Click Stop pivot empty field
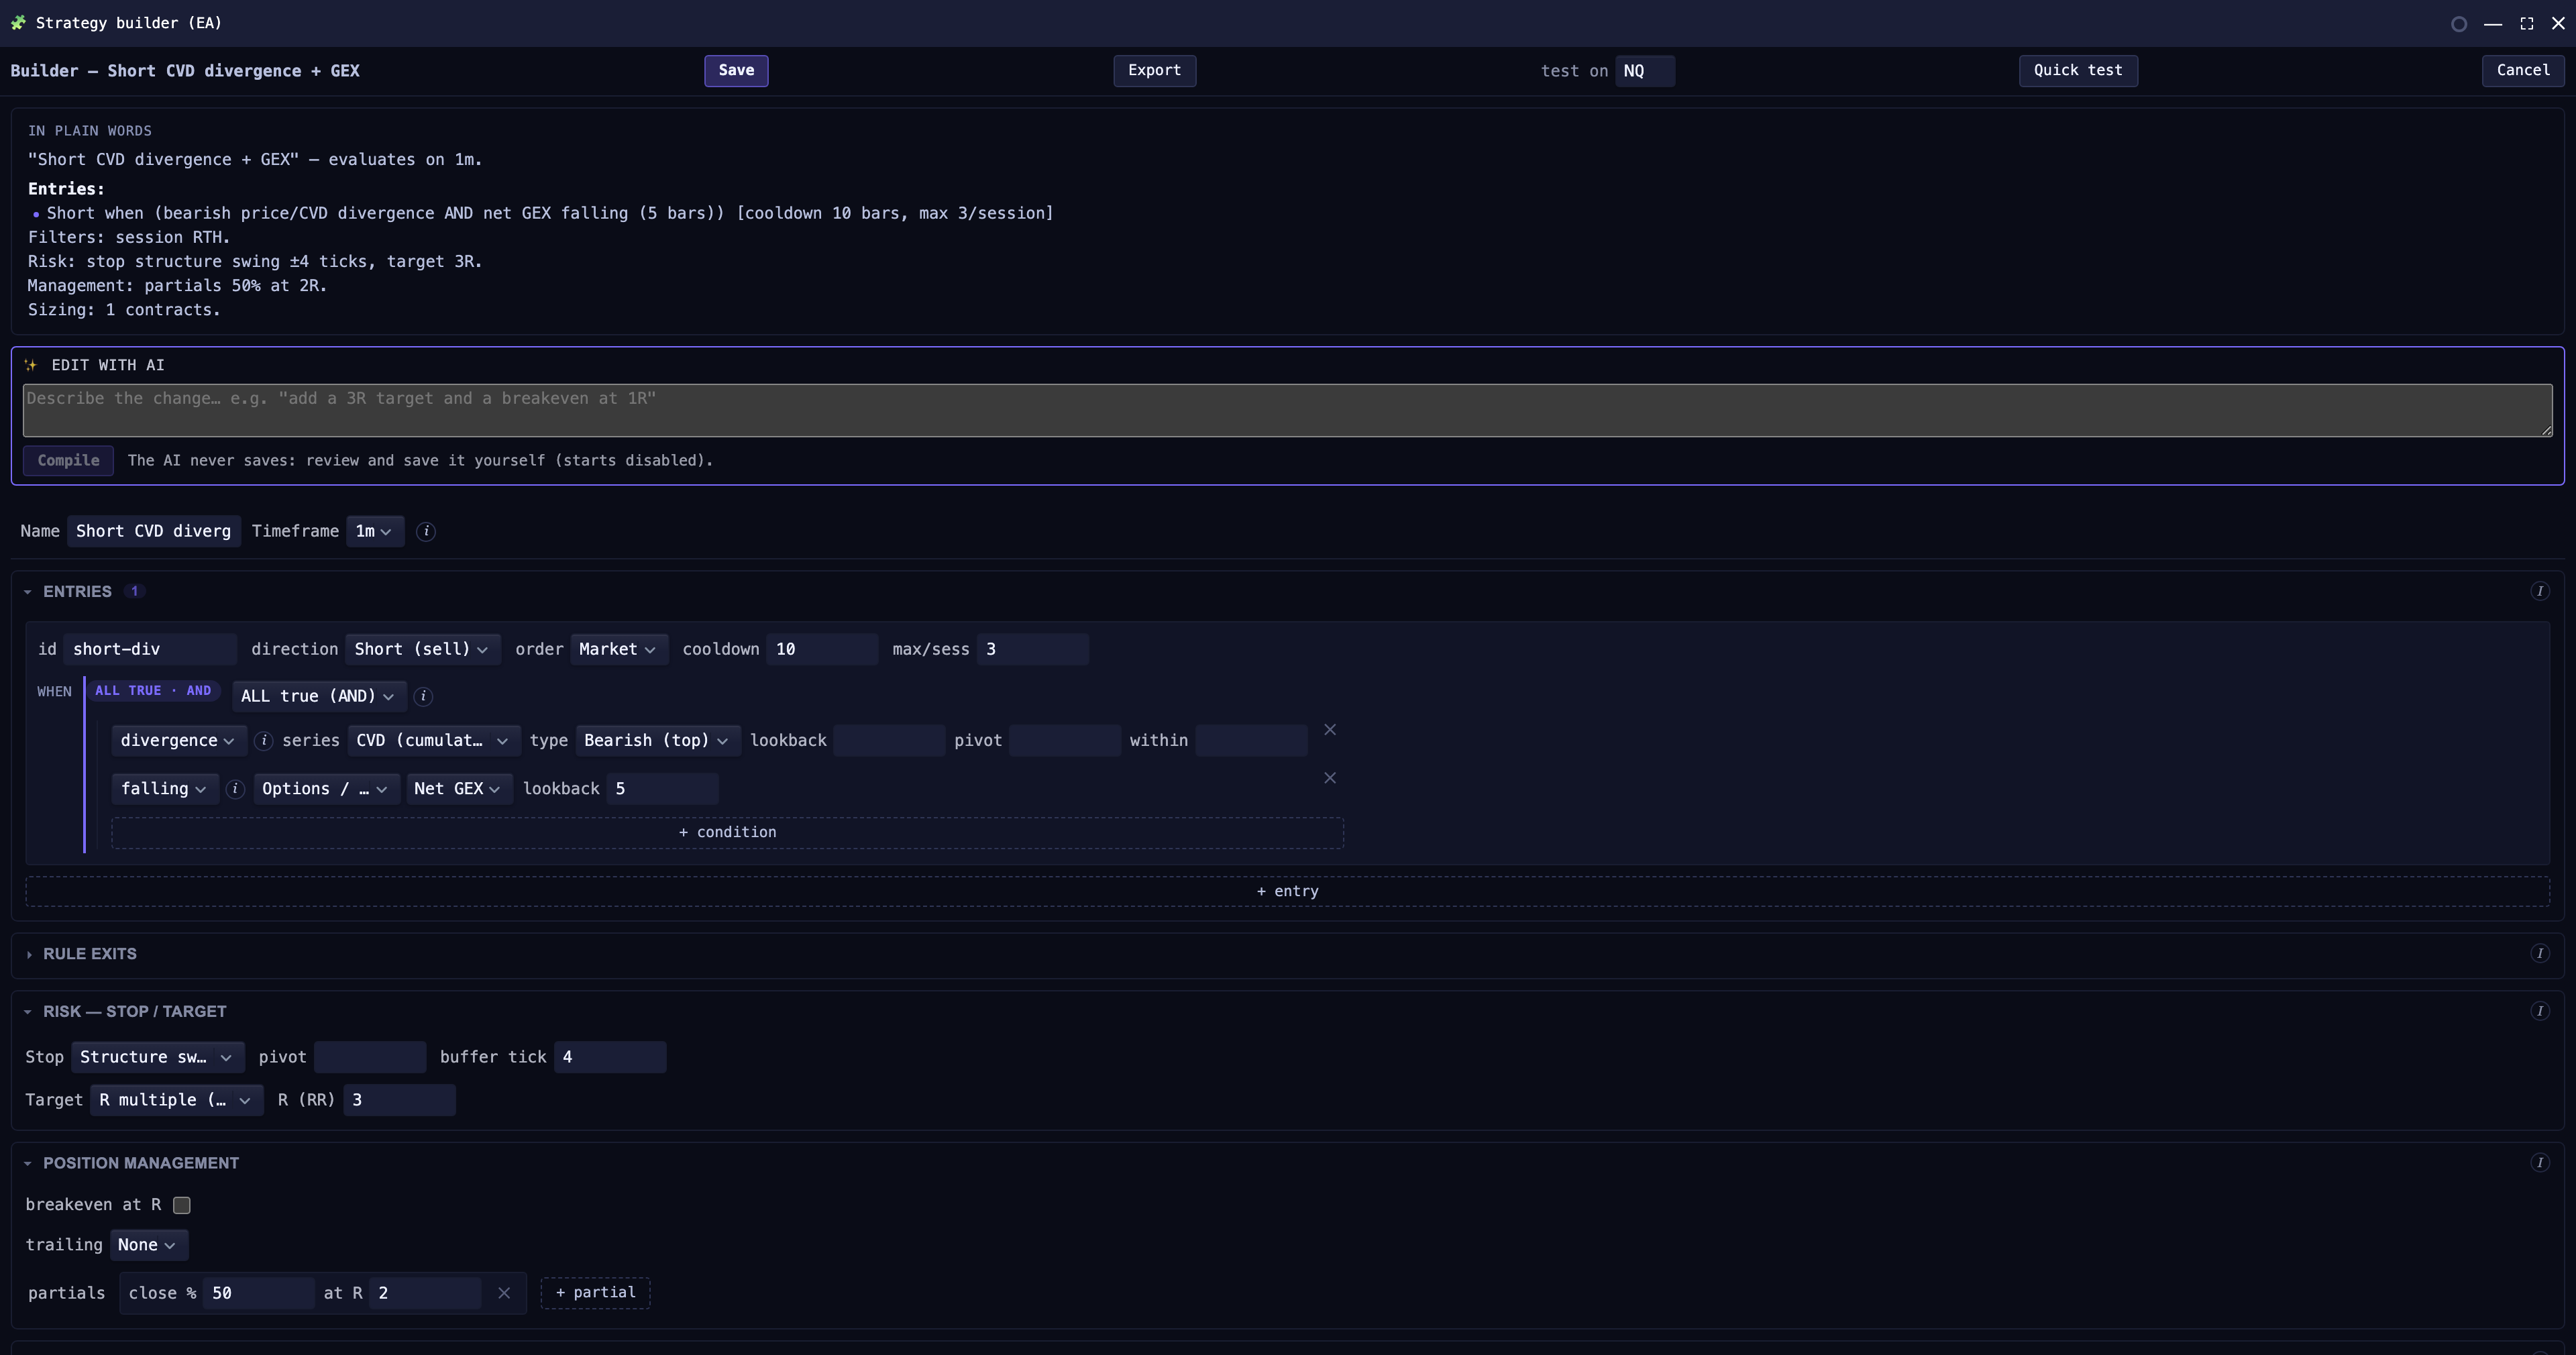The image size is (2576, 1355). 370,1058
